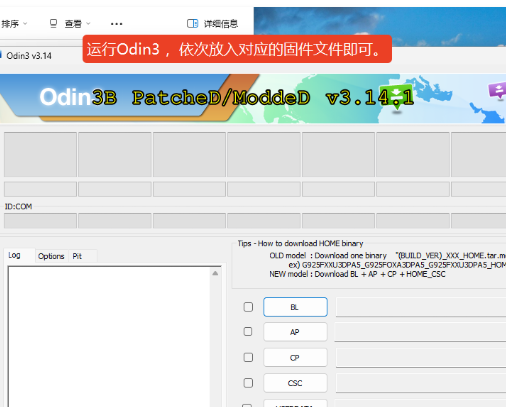
Task: Switch to the Options tab
Action: 51,256
